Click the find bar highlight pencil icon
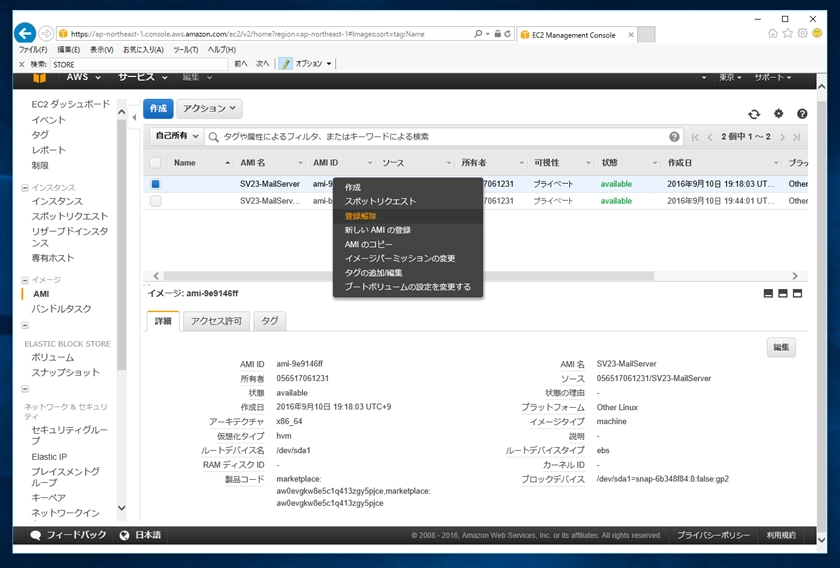 click(286, 64)
